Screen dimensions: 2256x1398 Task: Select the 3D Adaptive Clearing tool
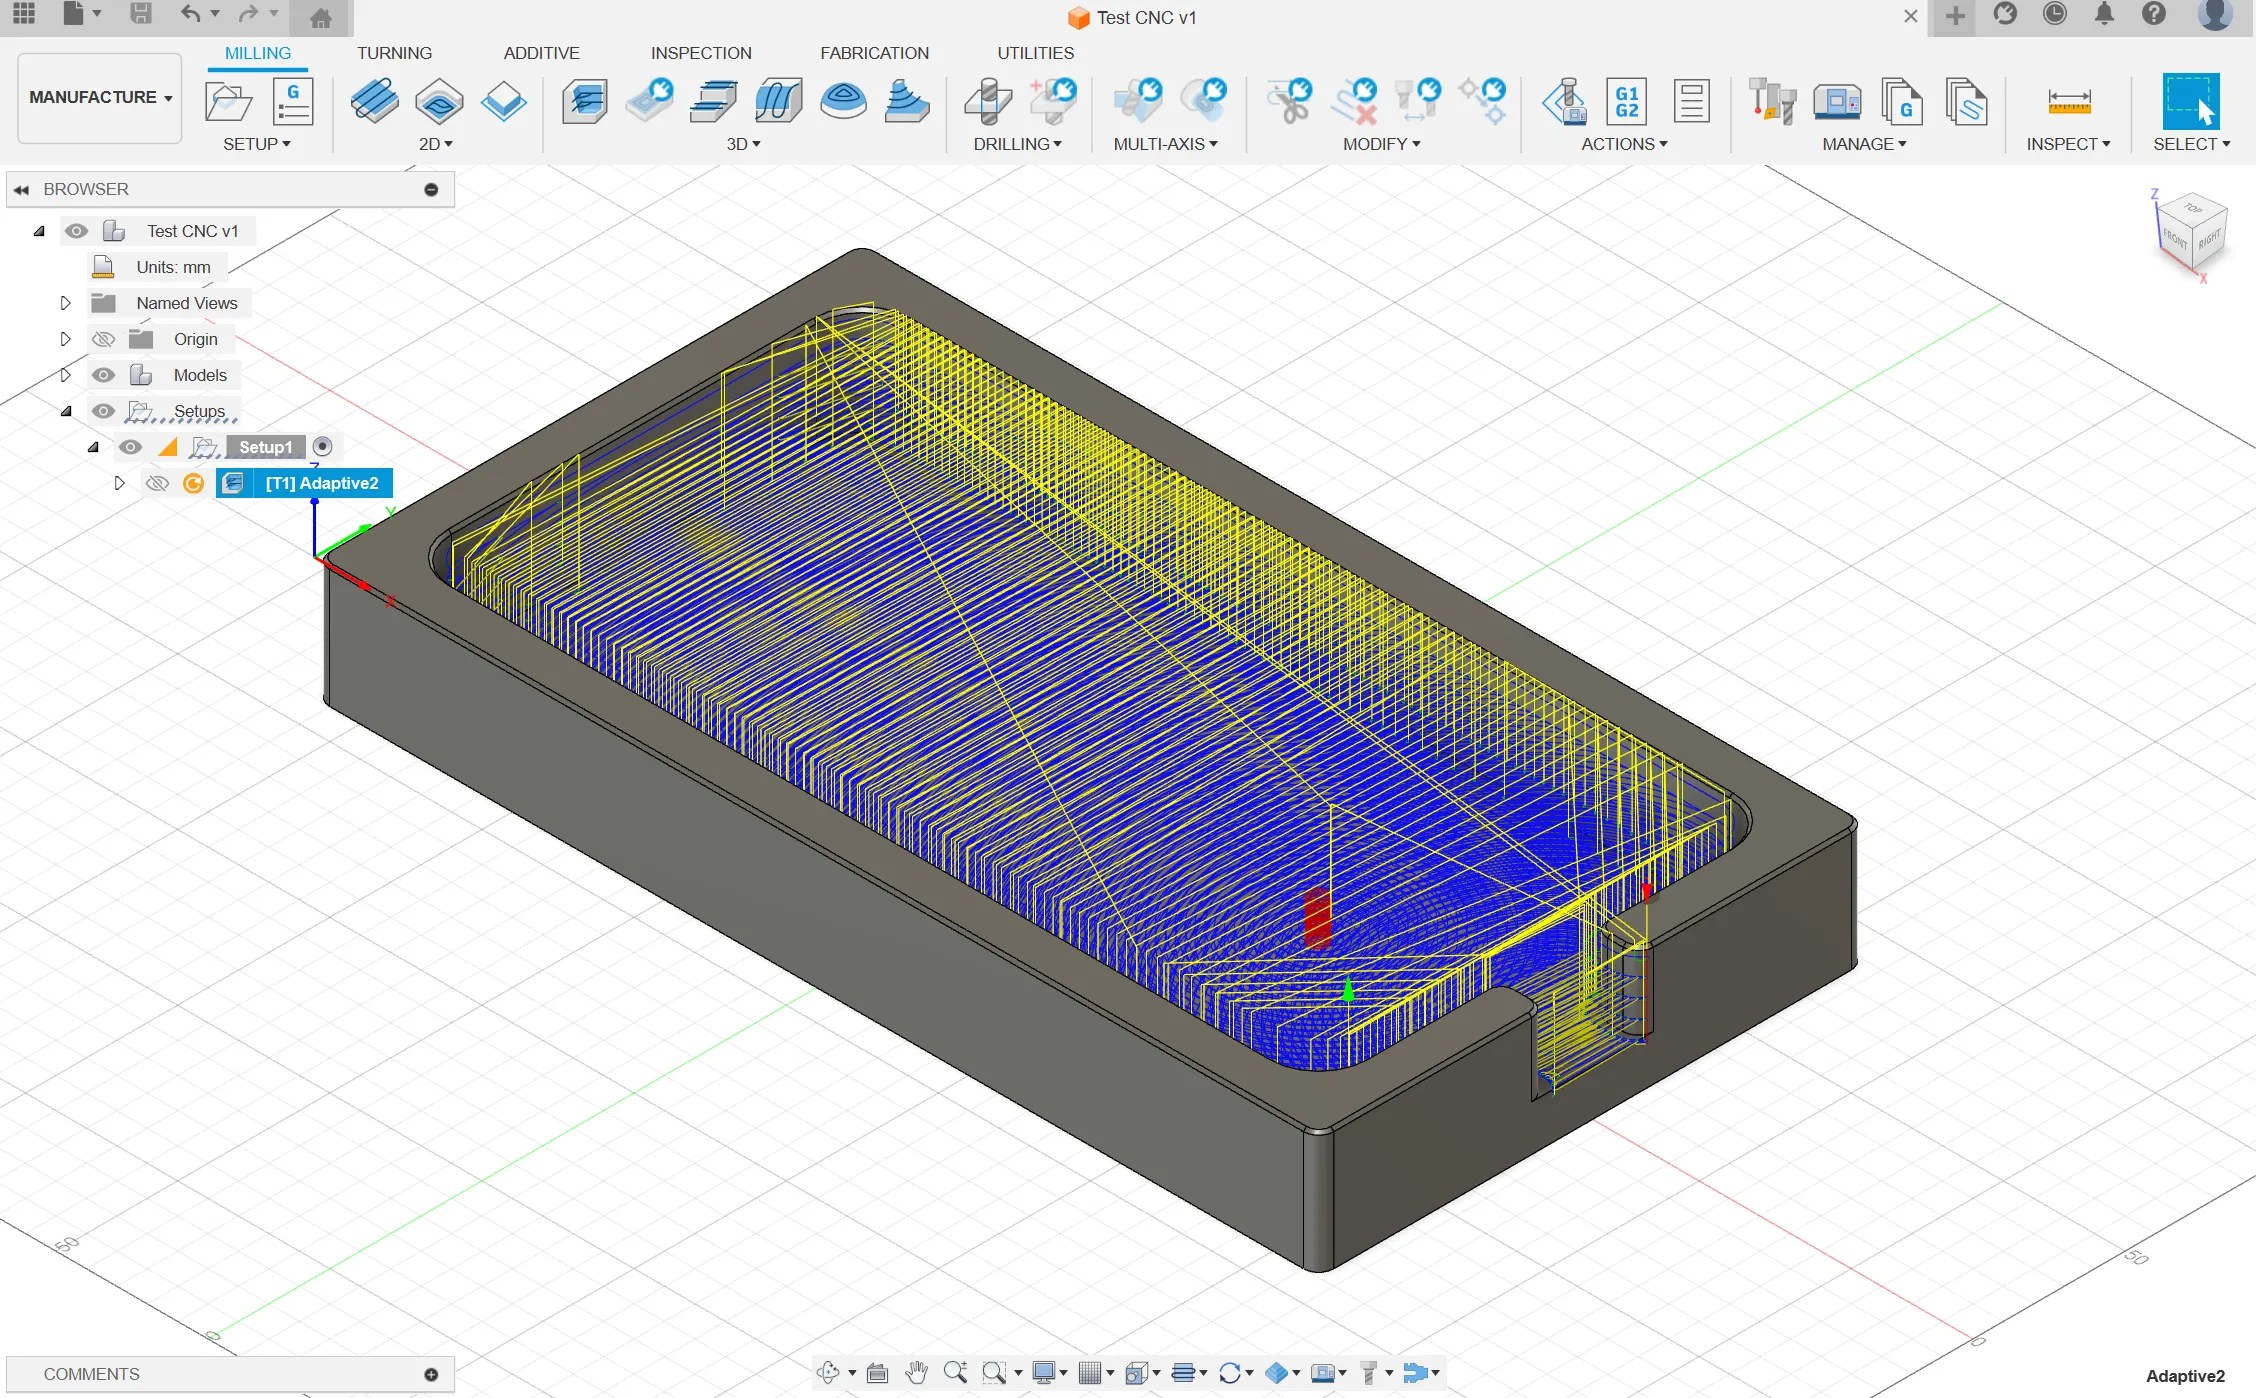585,100
